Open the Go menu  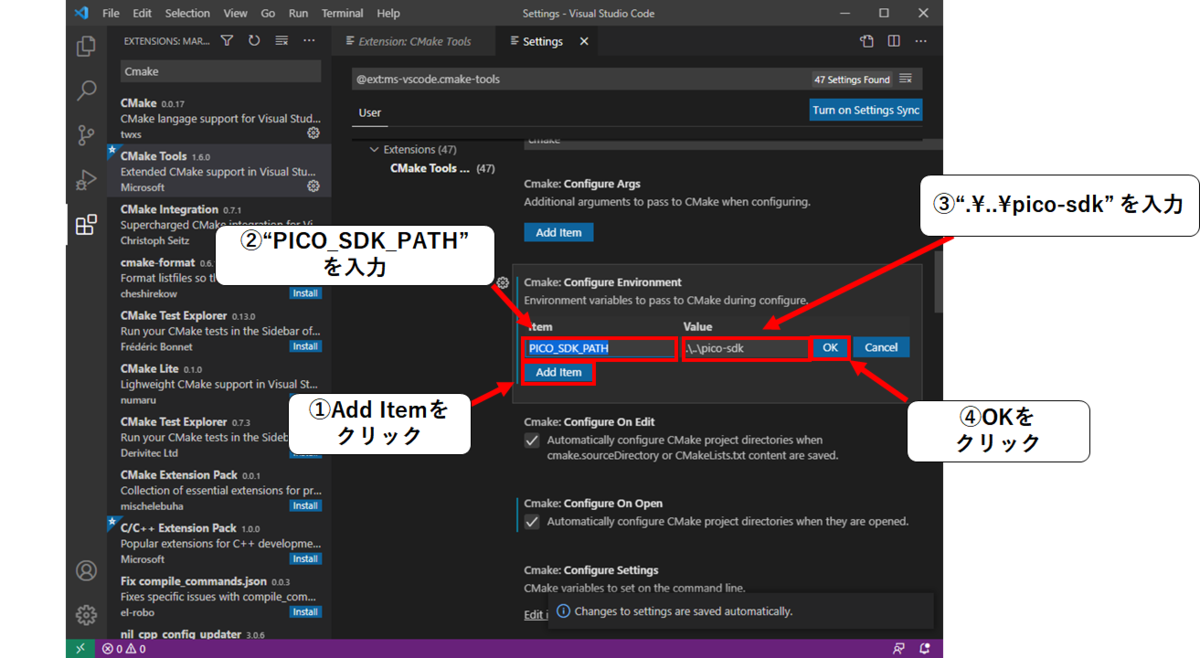(x=268, y=13)
